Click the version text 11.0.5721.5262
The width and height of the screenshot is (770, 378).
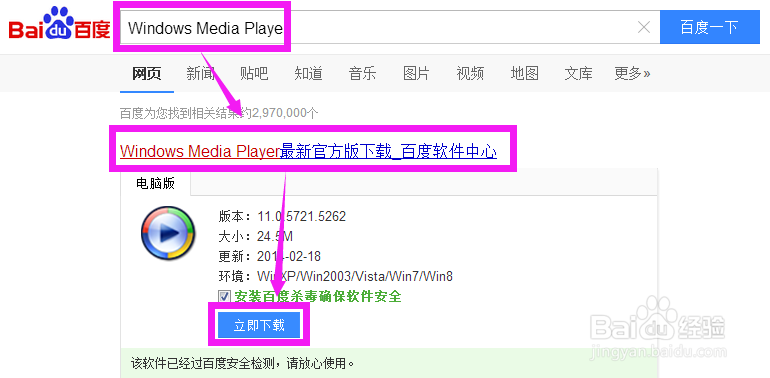(302, 216)
